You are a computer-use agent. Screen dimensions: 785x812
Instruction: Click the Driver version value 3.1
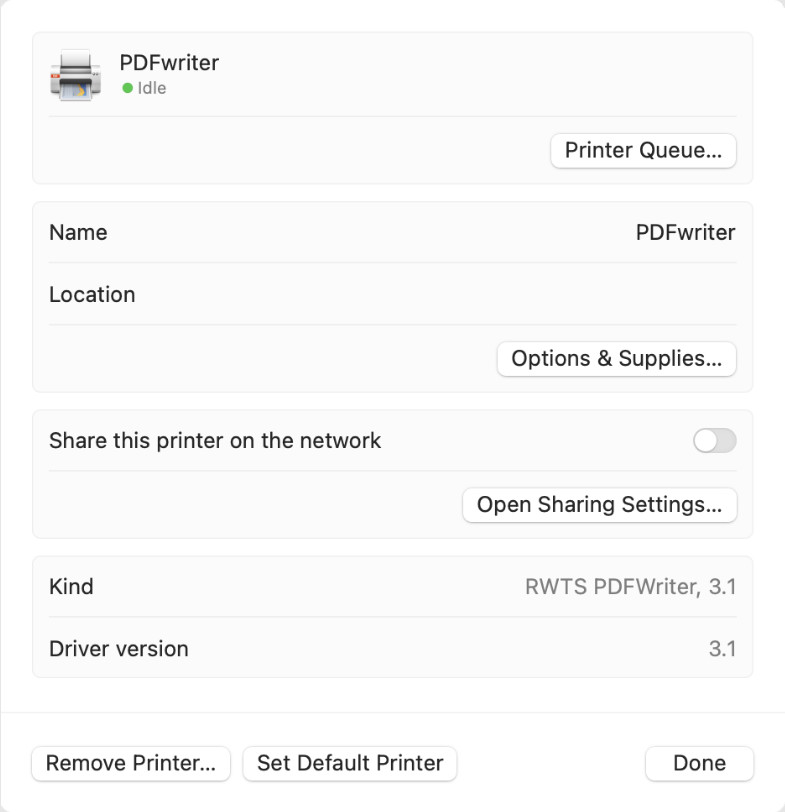click(x=722, y=649)
